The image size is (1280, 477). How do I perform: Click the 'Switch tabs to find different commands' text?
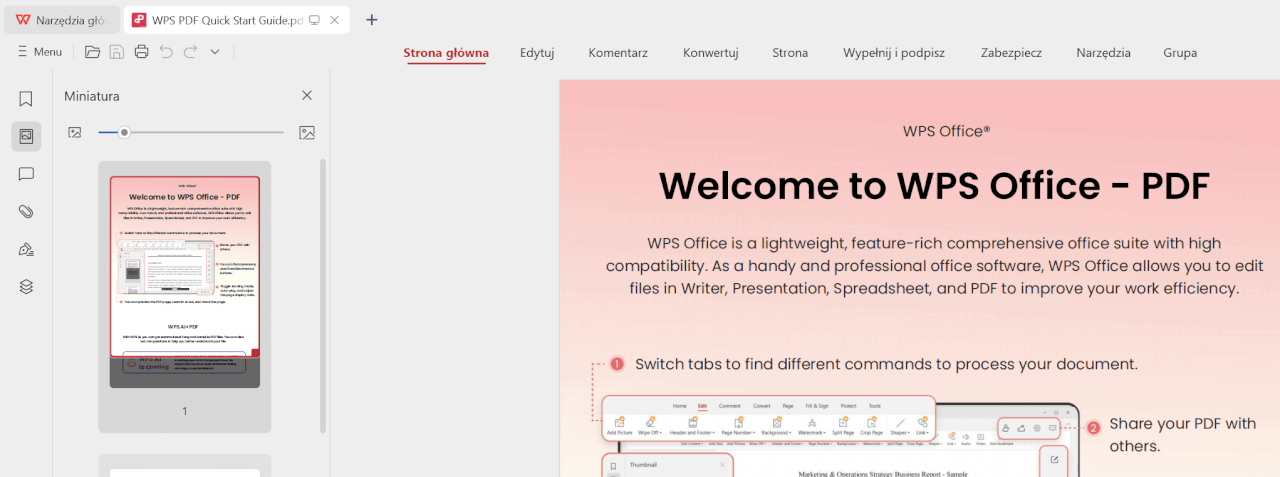tap(886, 364)
